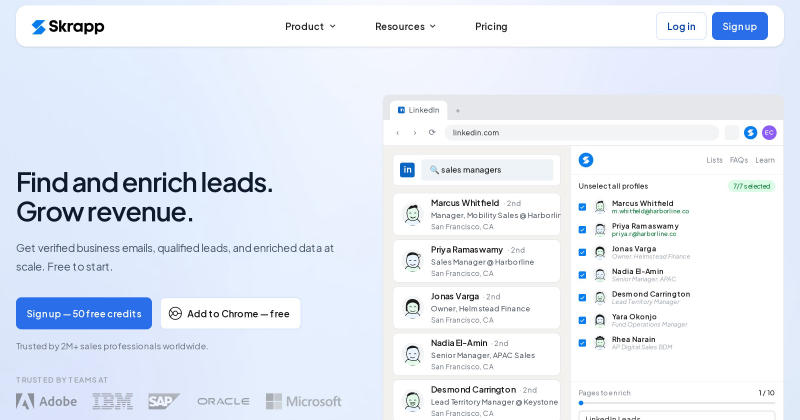
Task: Open the Learn link in Skrapp panel
Action: click(765, 160)
